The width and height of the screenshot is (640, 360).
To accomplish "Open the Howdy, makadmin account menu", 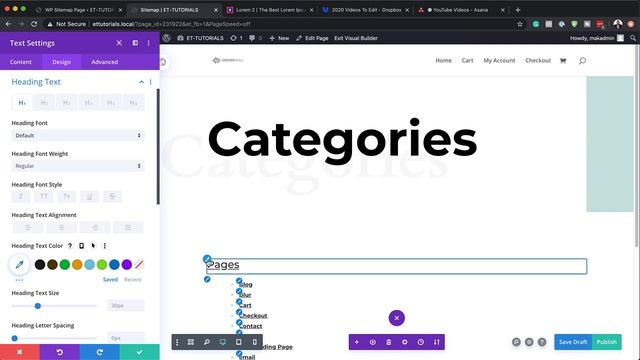I will [597, 38].
